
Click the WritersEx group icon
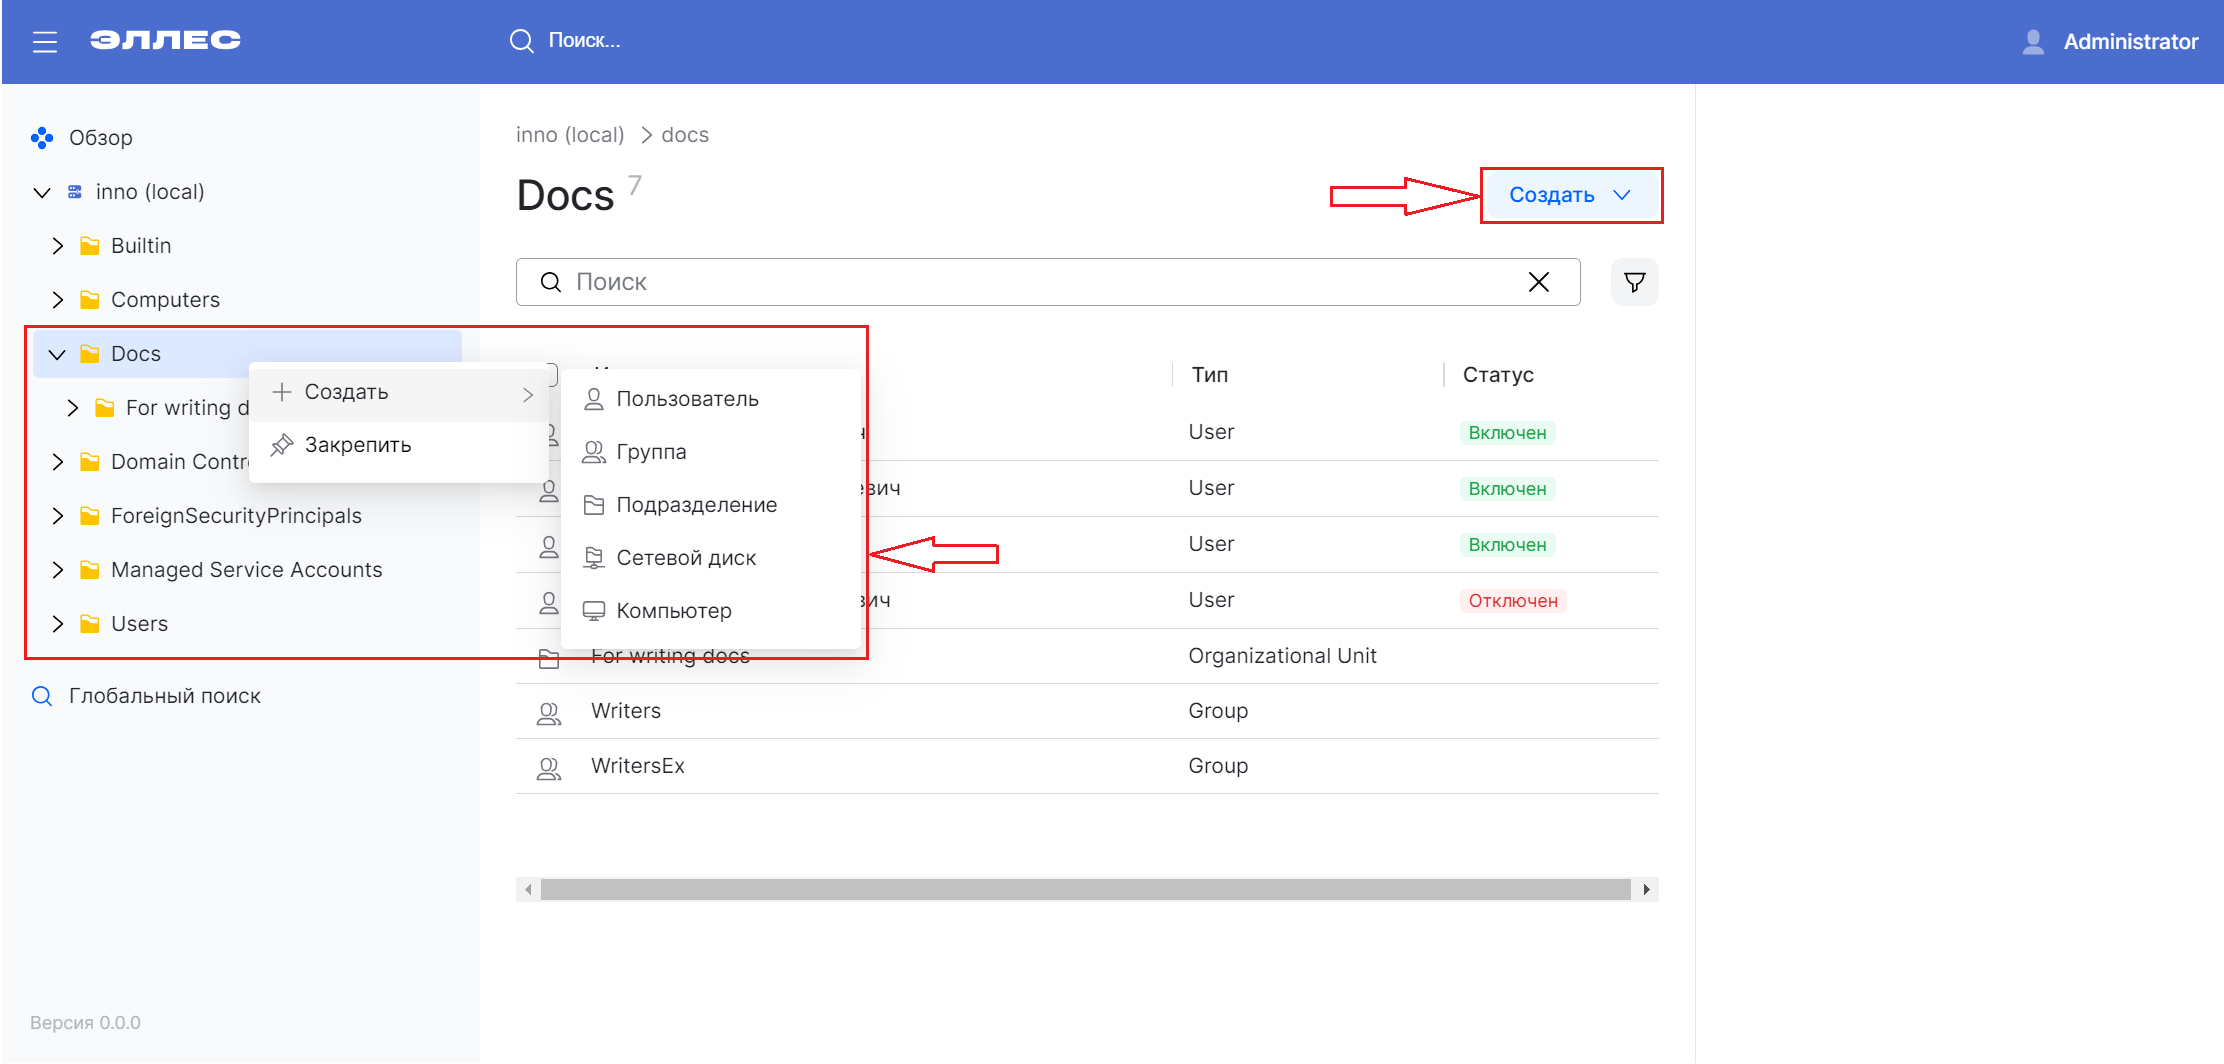(x=549, y=767)
